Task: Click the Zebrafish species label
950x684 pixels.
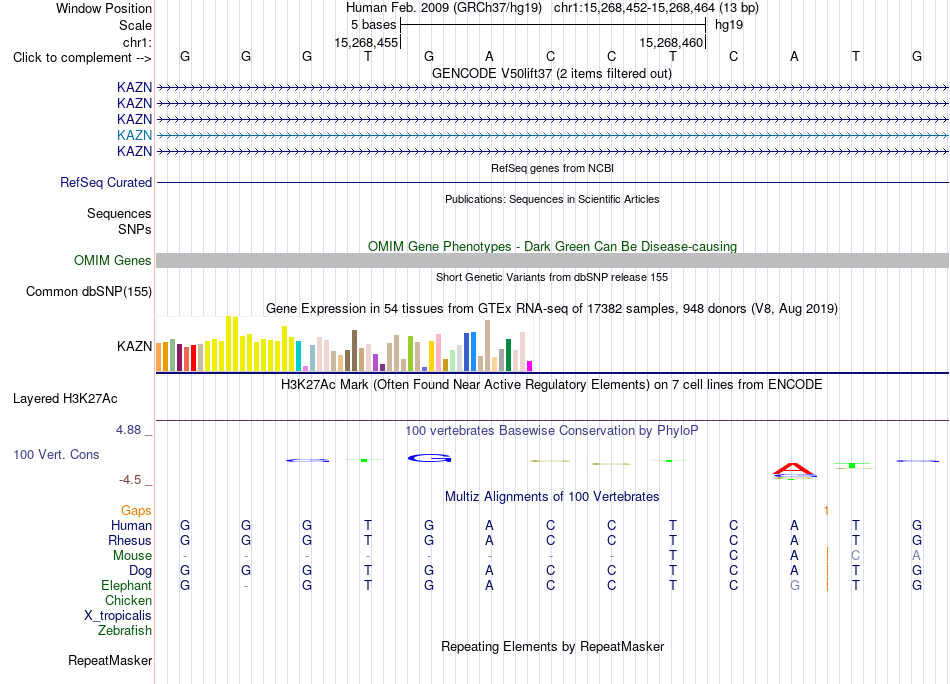Action: pos(125,631)
